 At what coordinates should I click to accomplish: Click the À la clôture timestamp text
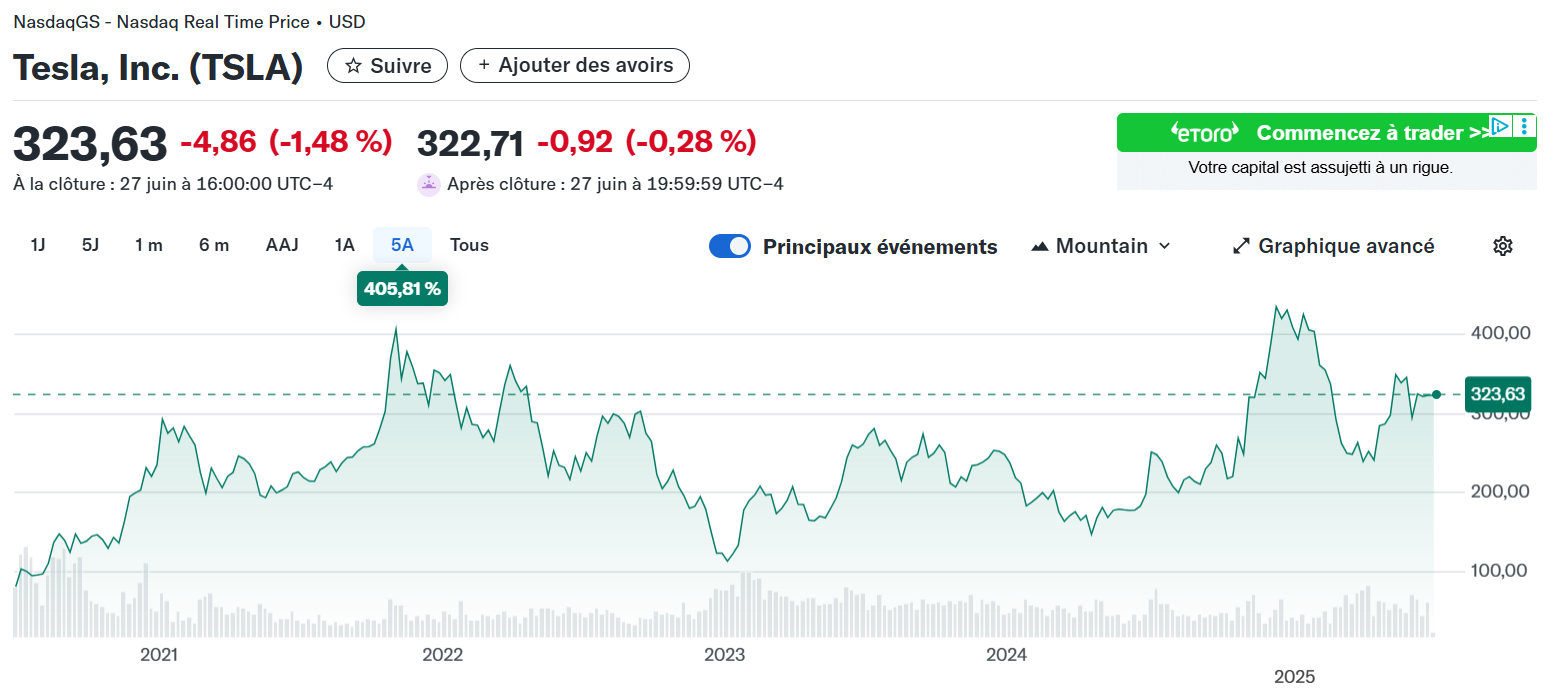tap(173, 185)
